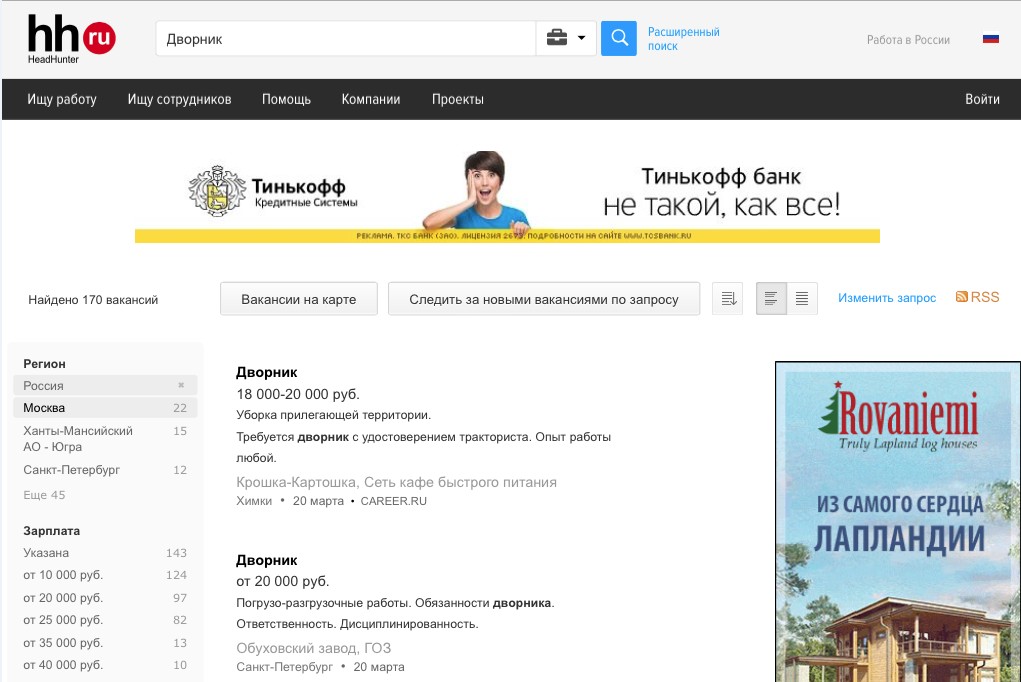Screen dimensions: 1021x682
Task: Switch to the detailed list view icon
Action: (x=771, y=299)
